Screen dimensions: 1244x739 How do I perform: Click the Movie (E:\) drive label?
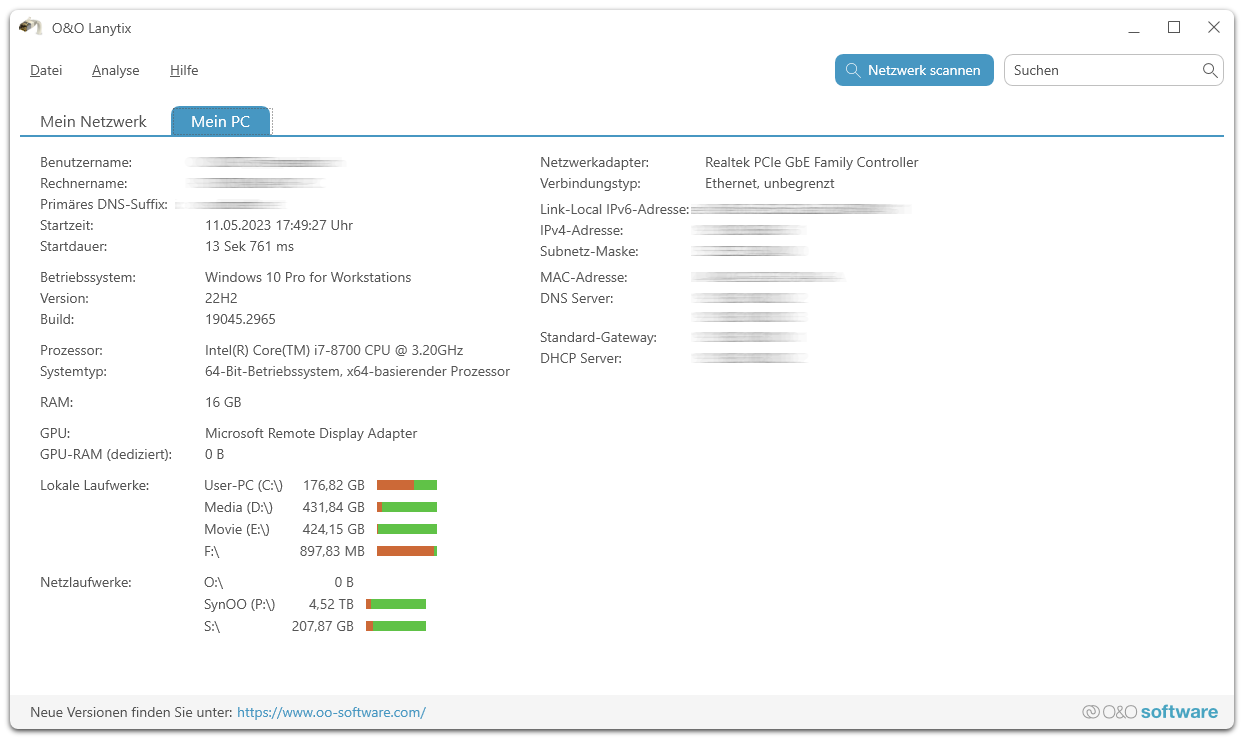237,529
